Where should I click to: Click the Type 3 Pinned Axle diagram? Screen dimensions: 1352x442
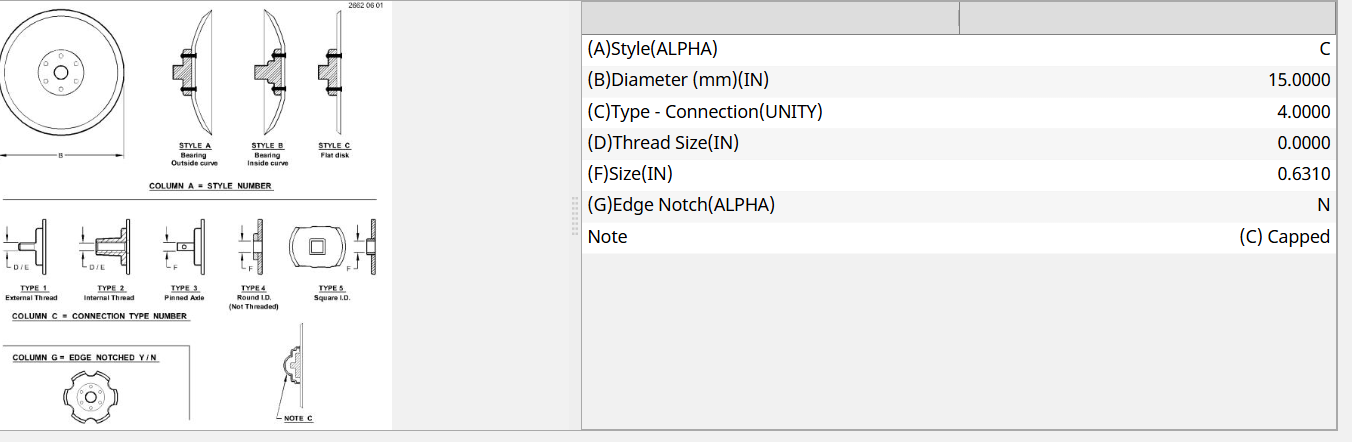185,244
